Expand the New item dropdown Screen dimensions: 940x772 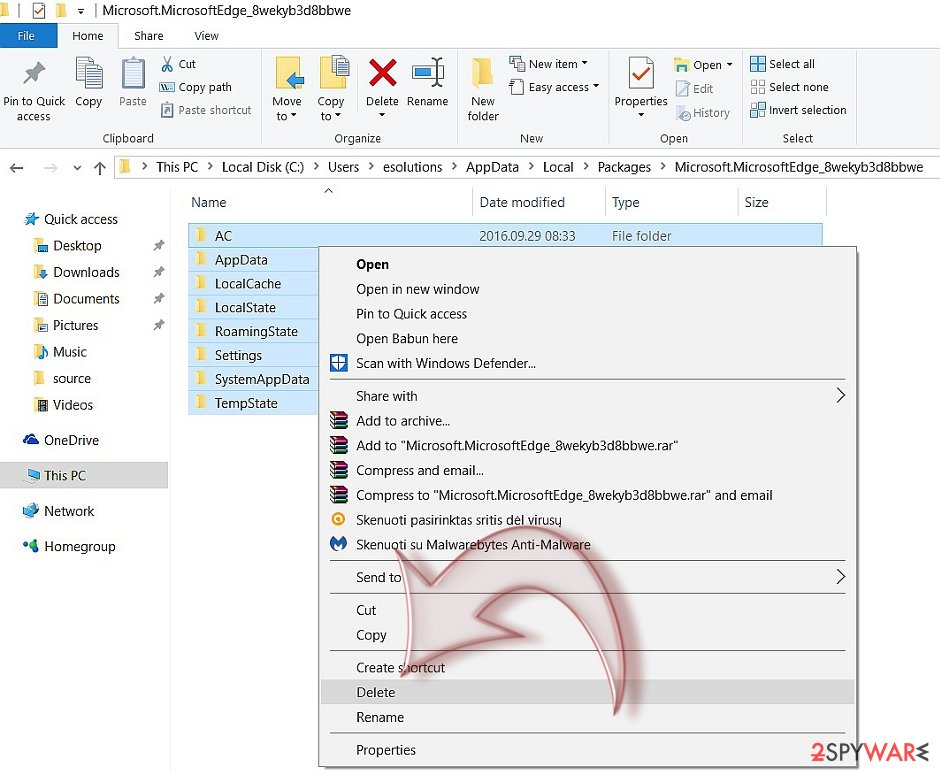tap(585, 63)
